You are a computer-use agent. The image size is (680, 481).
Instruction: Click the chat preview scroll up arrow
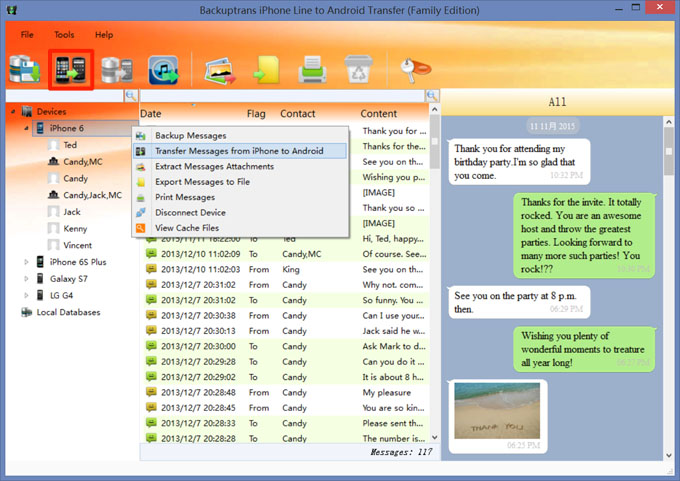[x=669, y=123]
